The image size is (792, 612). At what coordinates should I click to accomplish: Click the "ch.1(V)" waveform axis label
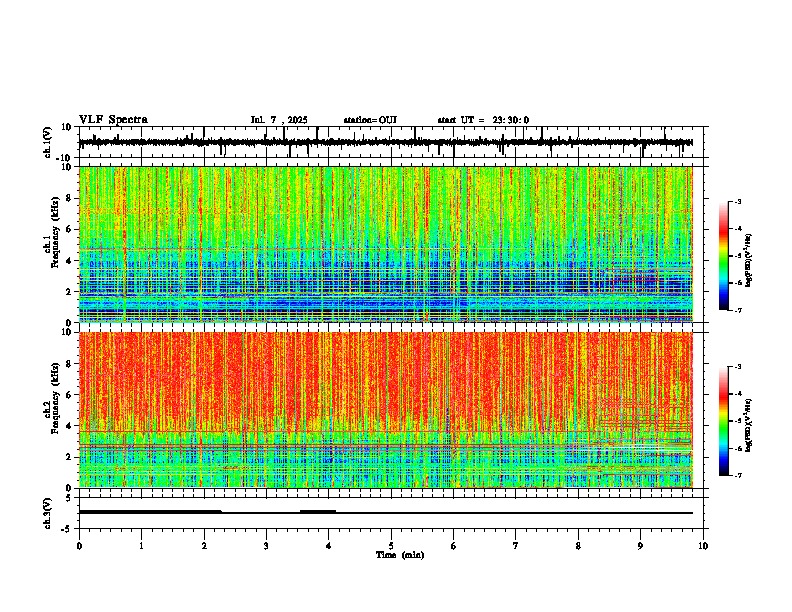(48, 142)
